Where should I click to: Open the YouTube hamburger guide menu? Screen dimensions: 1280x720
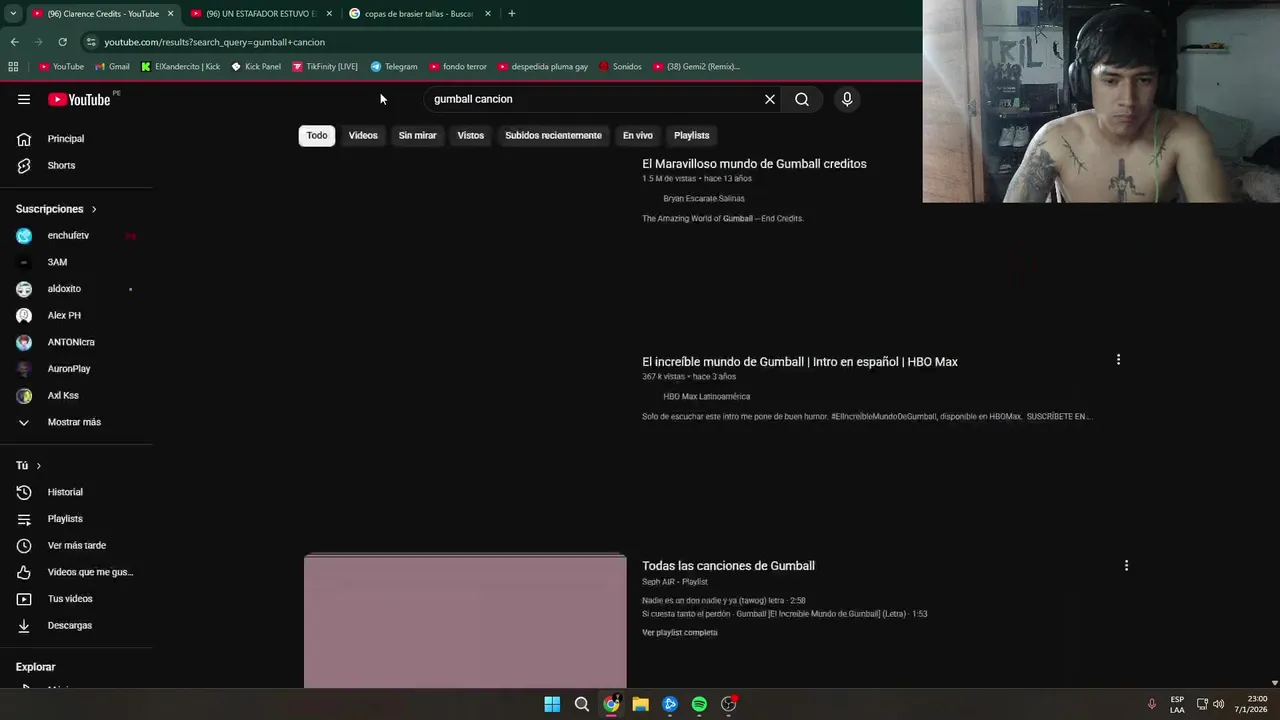24,99
